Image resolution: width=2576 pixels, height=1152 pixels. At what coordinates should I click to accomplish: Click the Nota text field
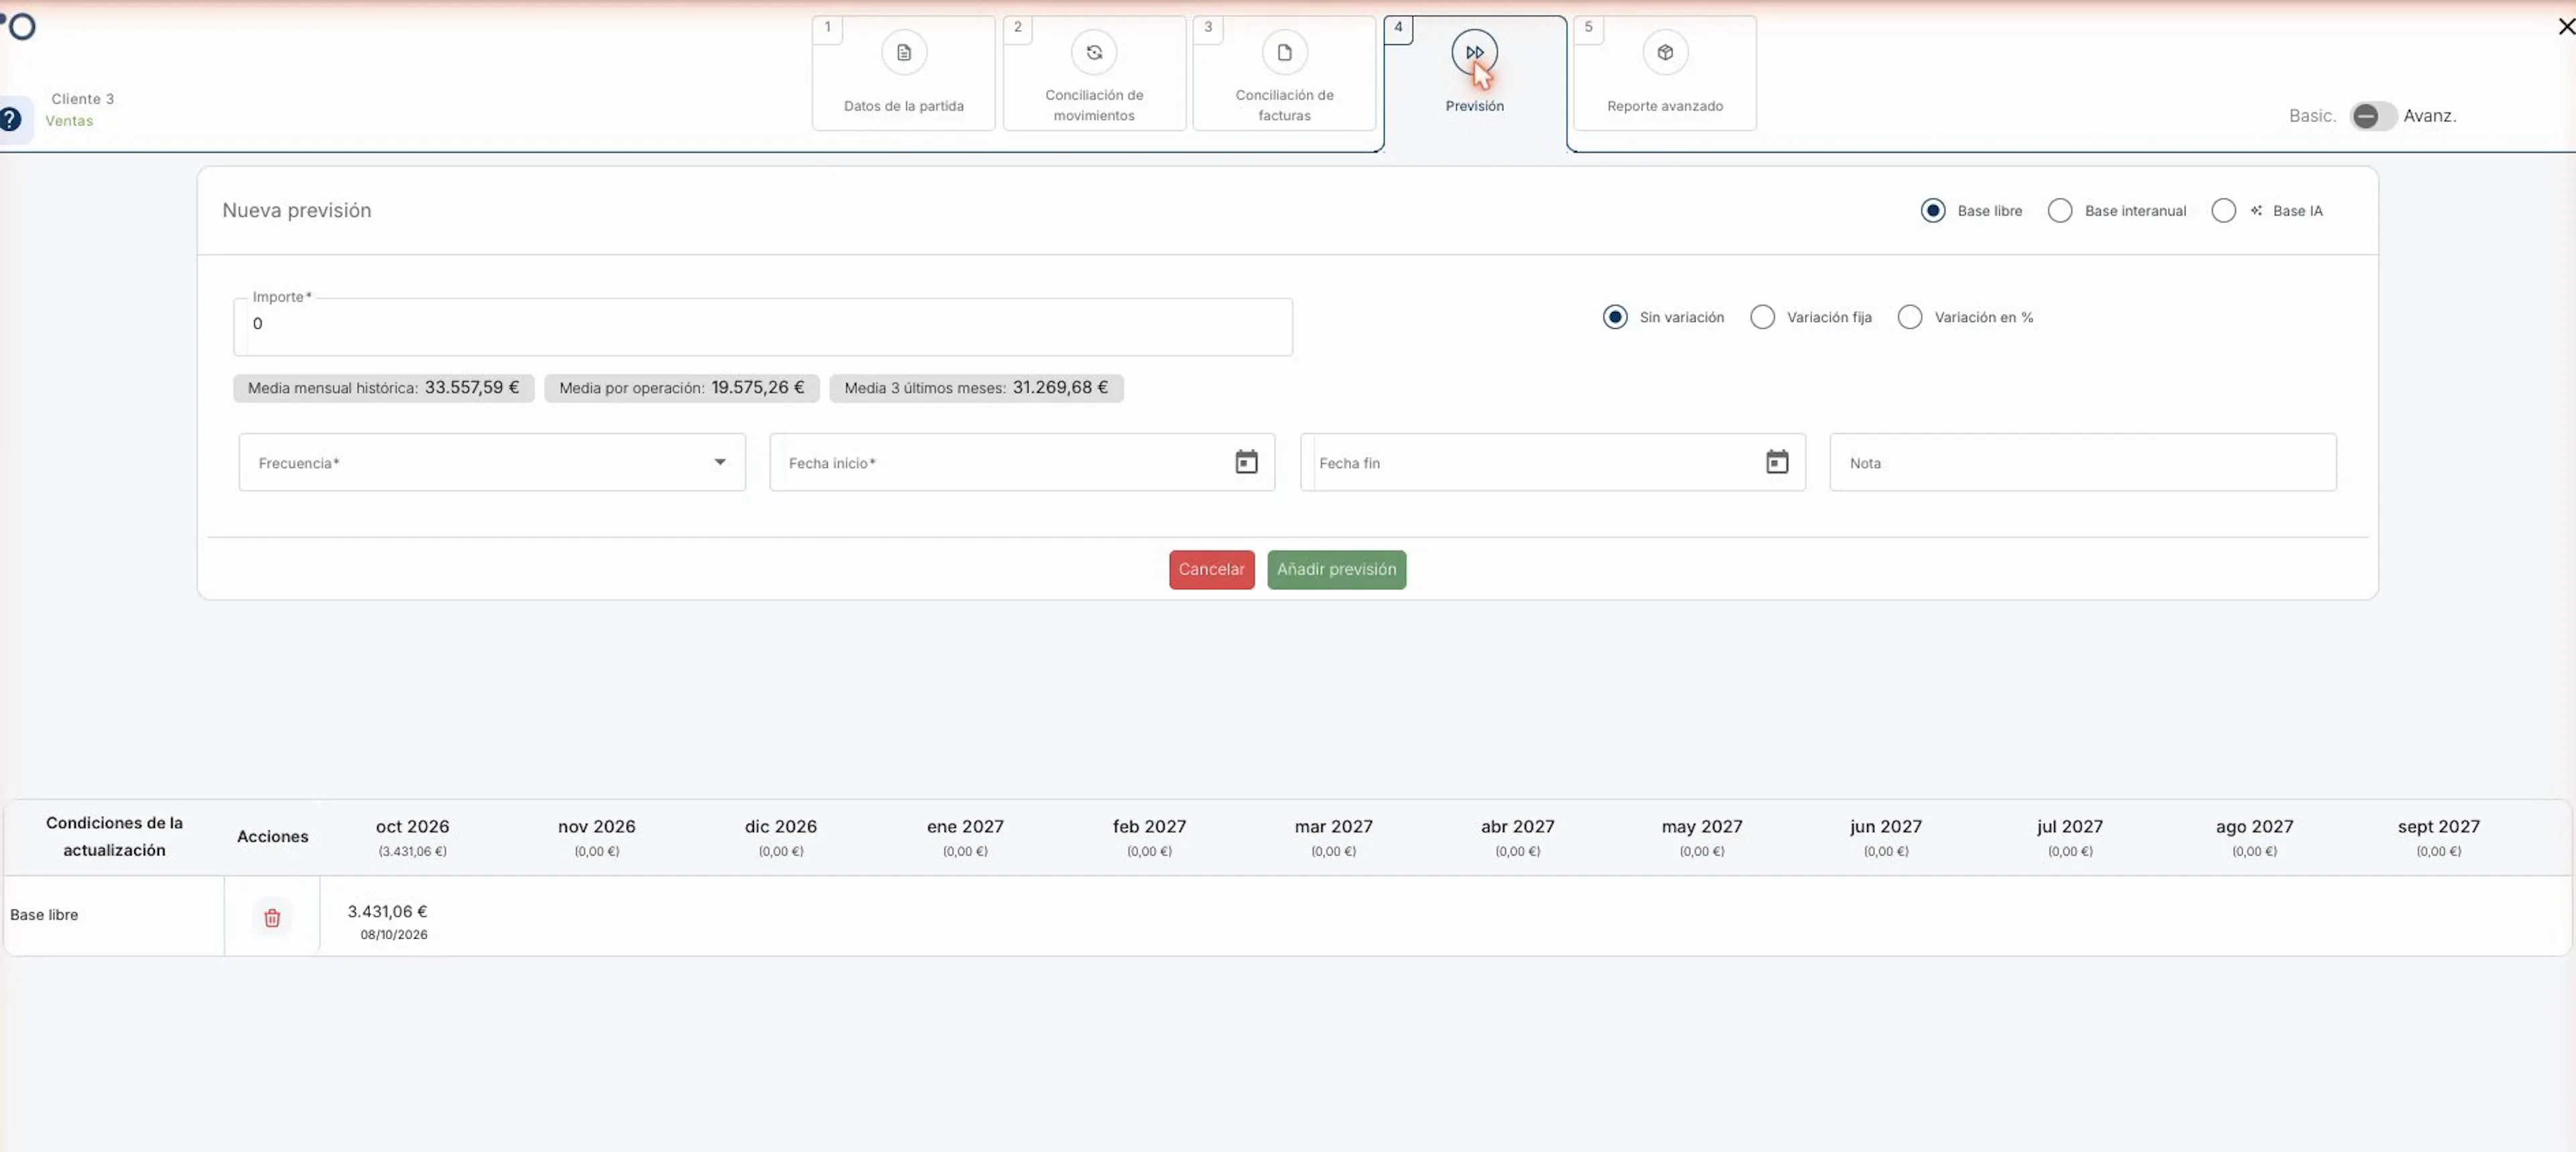tap(2083, 462)
